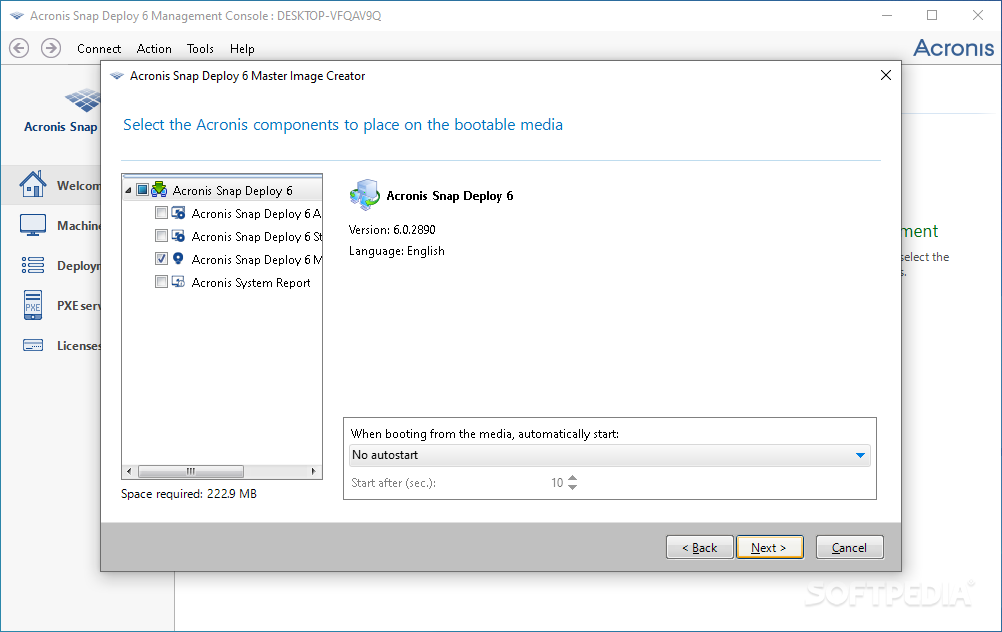Click the Acronis Snap Deploy 6 root node icon

(159, 189)
